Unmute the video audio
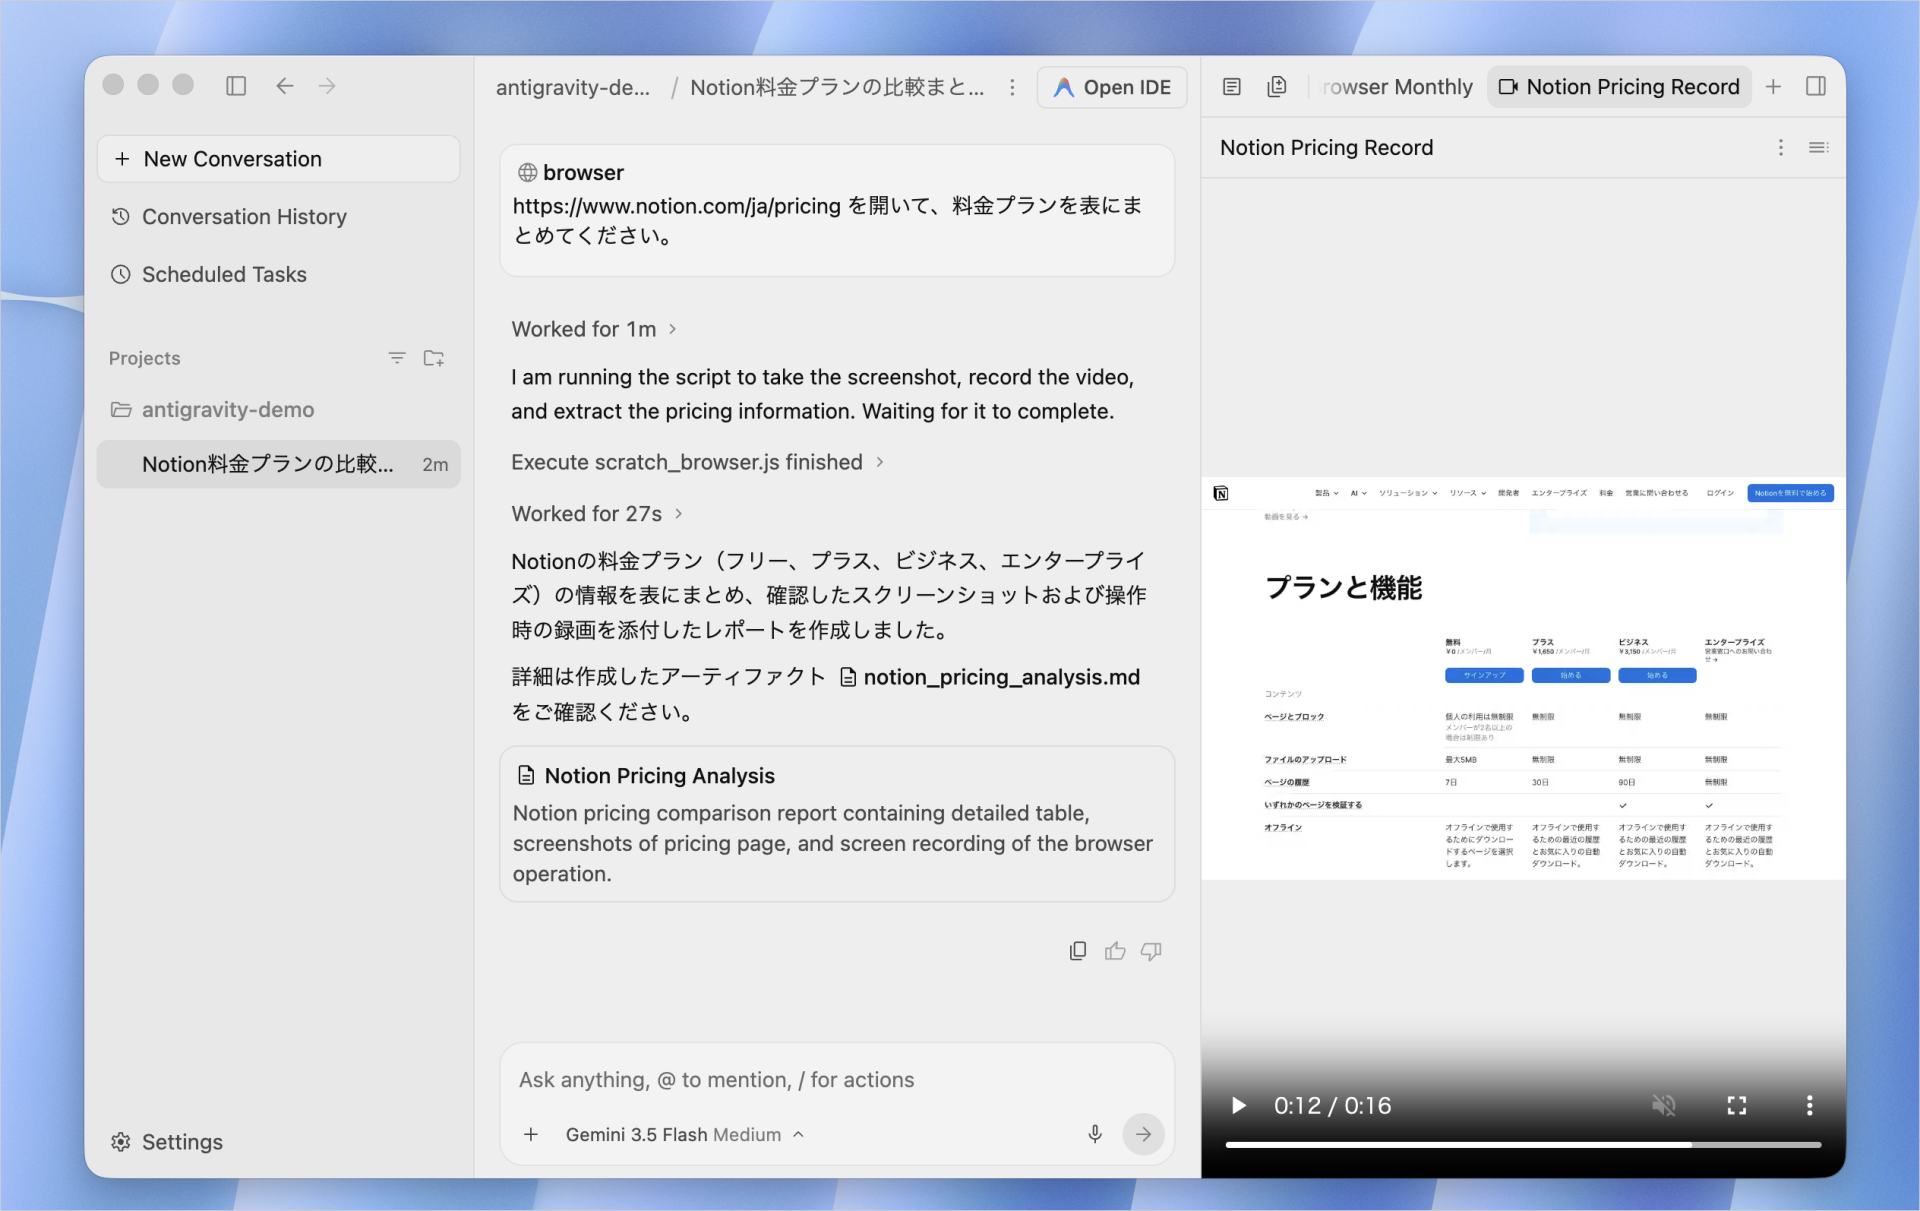 tap(1664, 1105)
